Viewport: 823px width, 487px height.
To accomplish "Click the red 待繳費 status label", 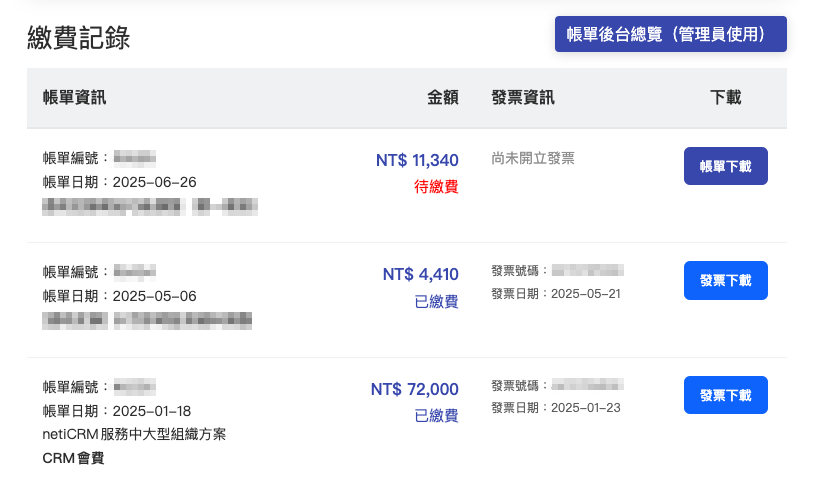I will click(x=436, y=187).
